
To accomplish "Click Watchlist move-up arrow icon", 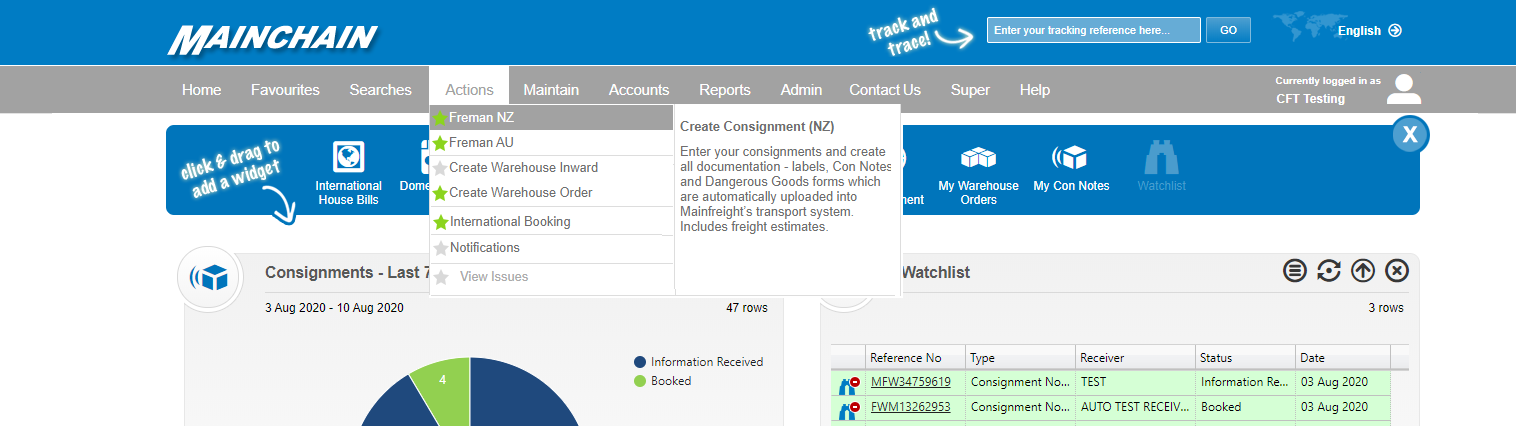I will pyautogui.click(x=1363, y=271).
